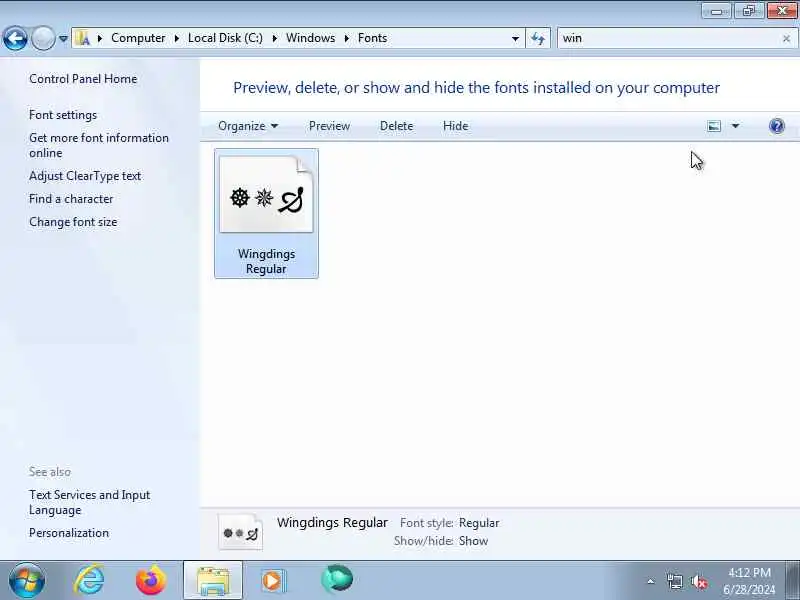Launch Internet Explorer from taskbar
Viewport: 800px width, 600px height.
pyautogui.click(x=89, y=580)
